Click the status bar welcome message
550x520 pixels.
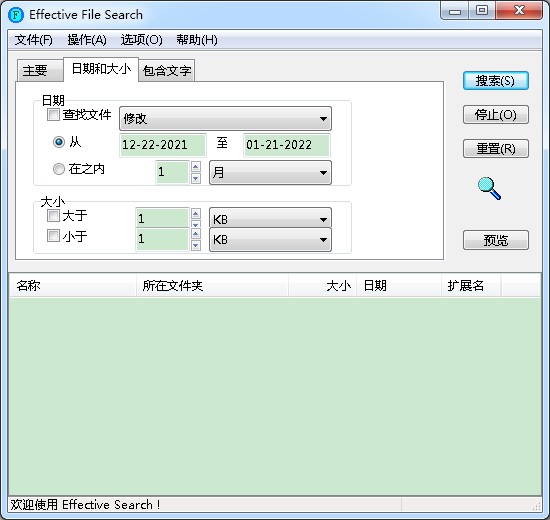85,505
